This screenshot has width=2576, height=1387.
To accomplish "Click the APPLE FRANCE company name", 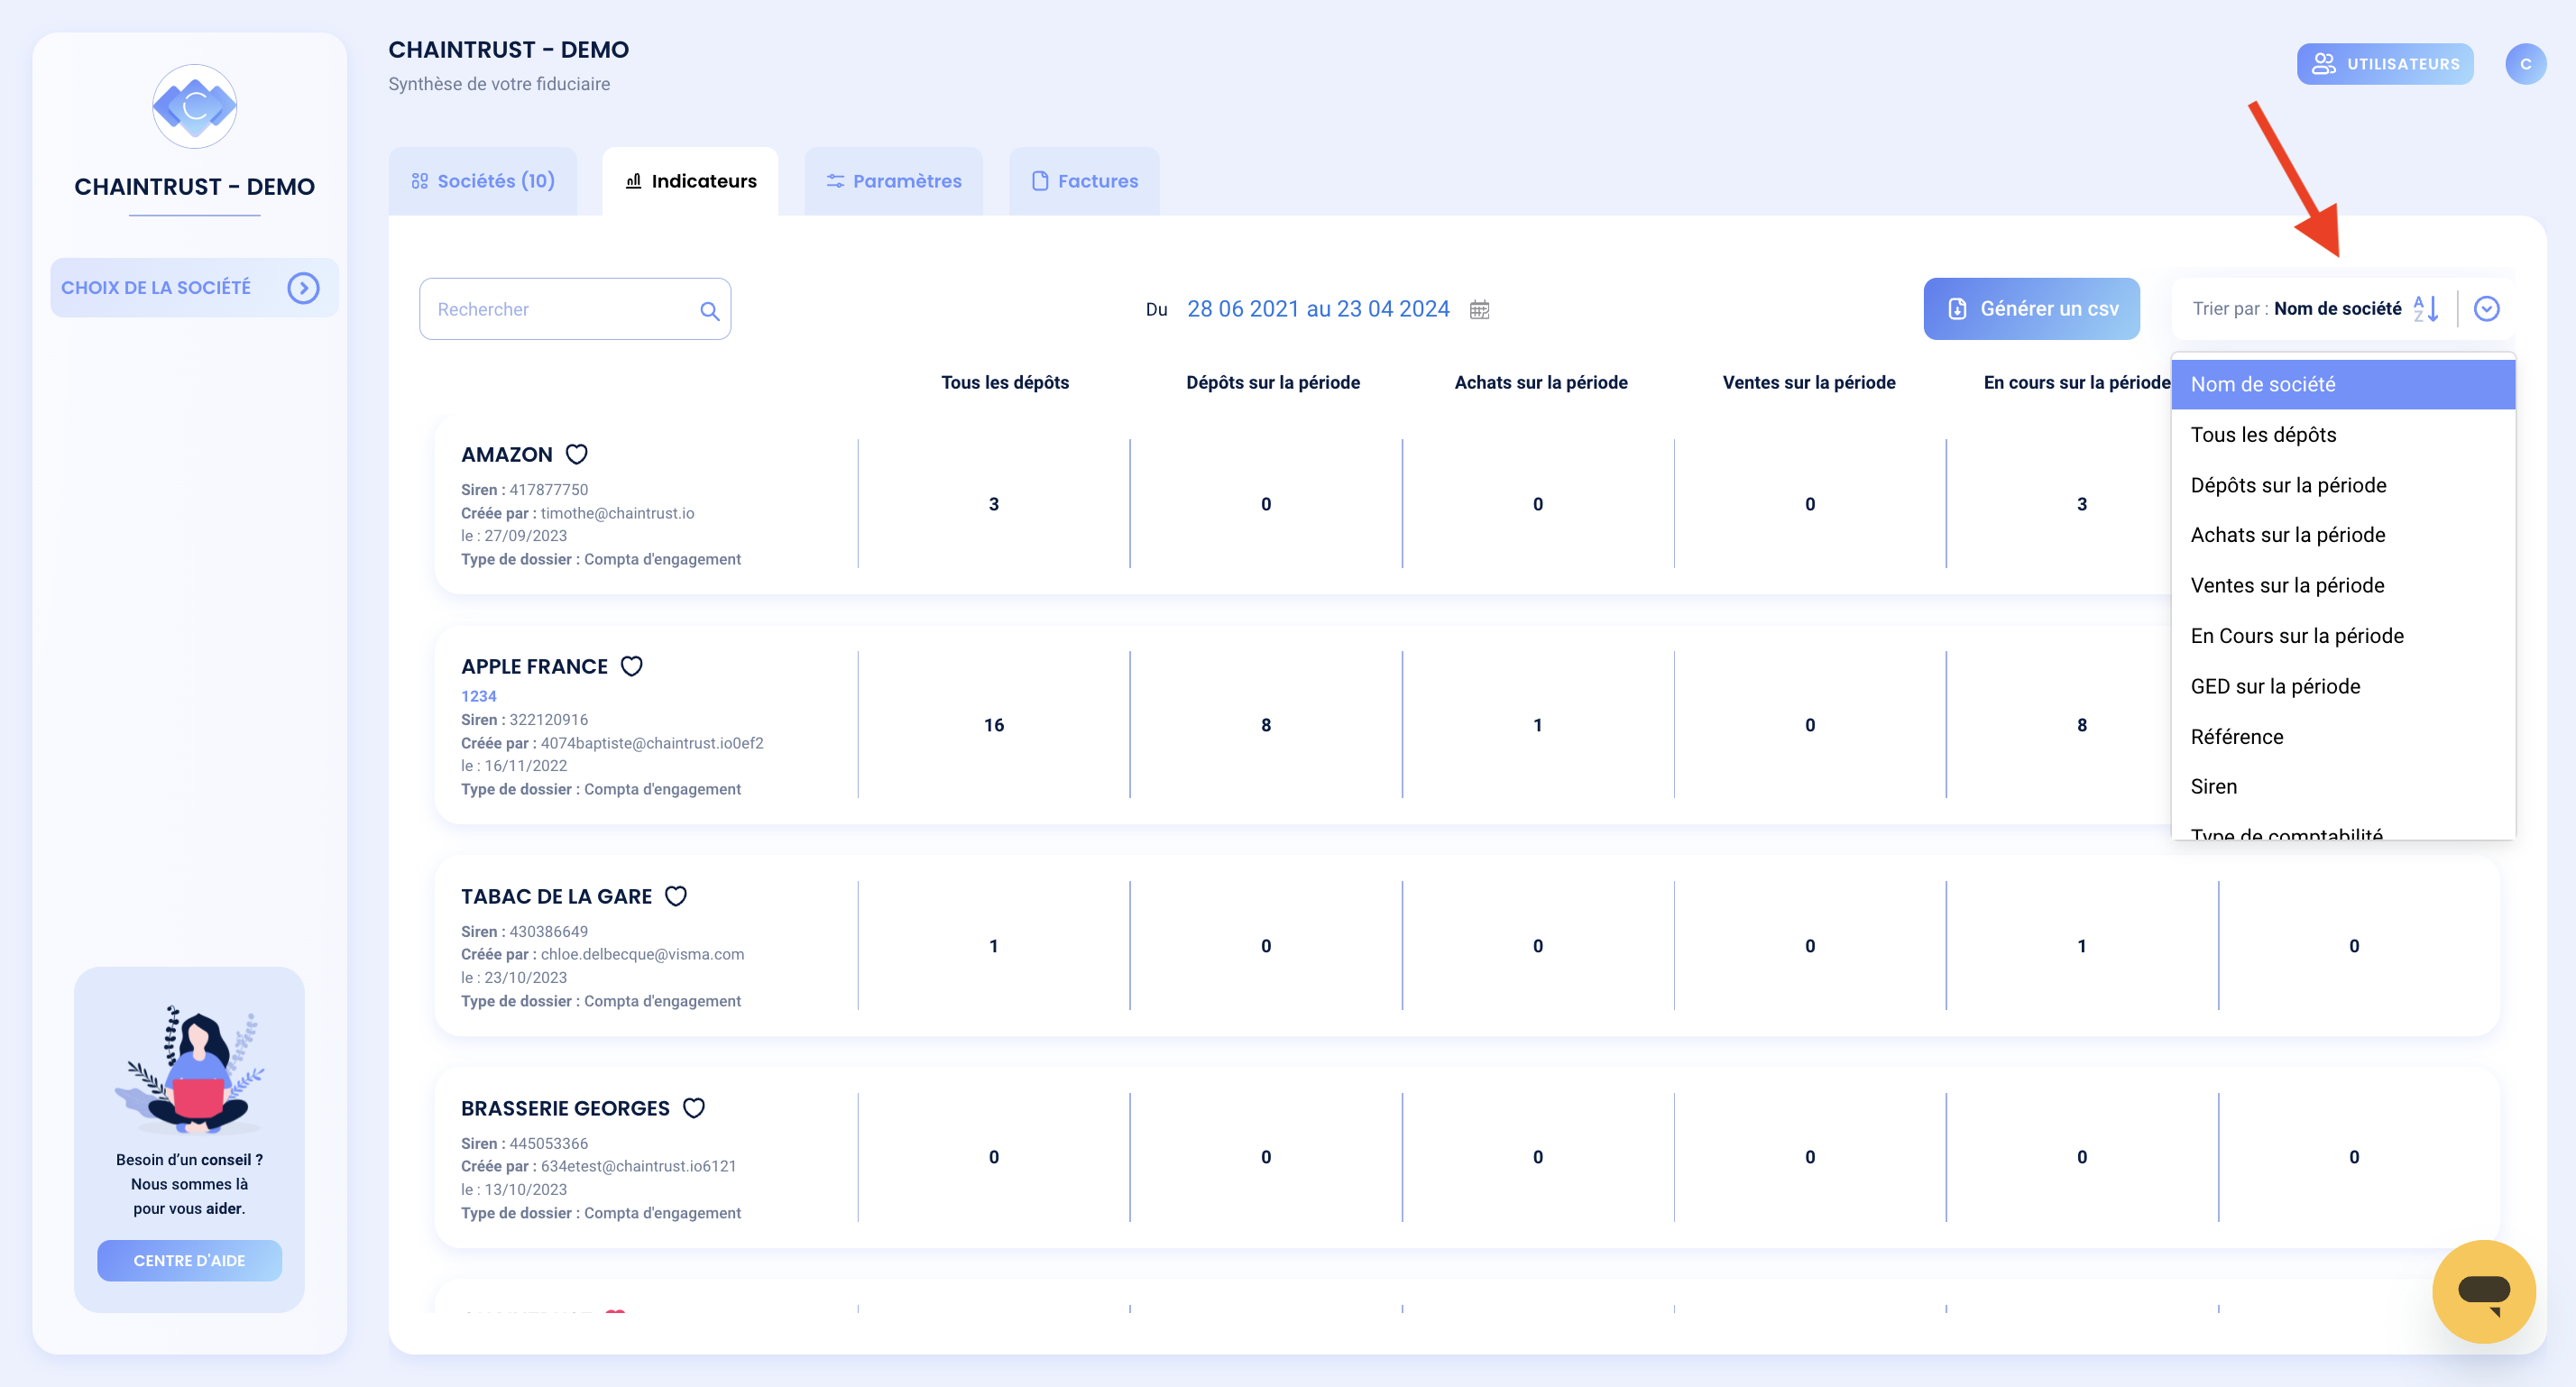I will (x=534, y=667).
